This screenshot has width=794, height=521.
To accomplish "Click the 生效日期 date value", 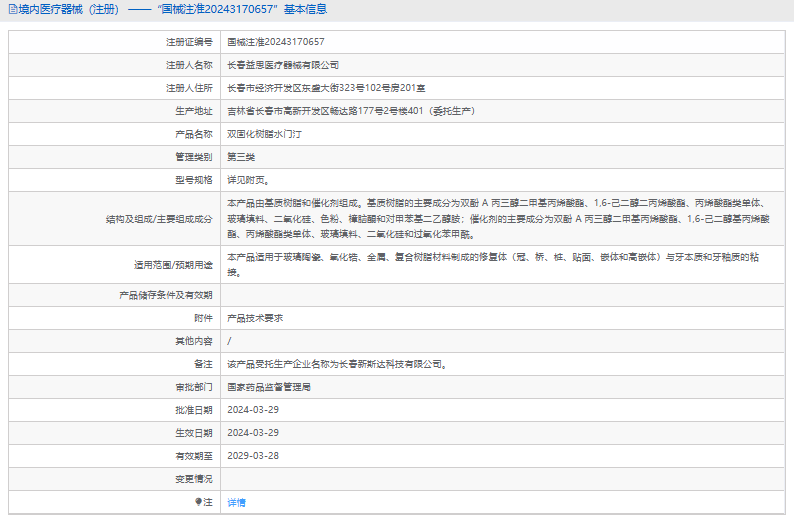I will pyautogui.click(x=252, y=433).
